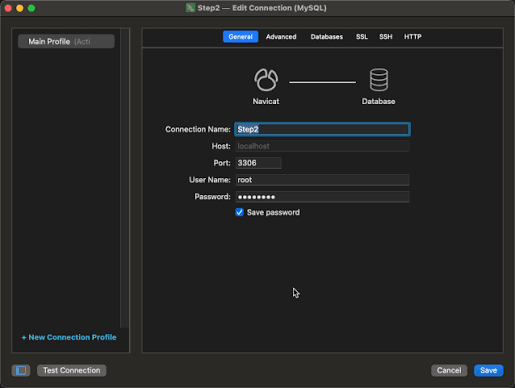Click the Navicat label text
This screenshot has height=388, width=515.
(266, 101)
